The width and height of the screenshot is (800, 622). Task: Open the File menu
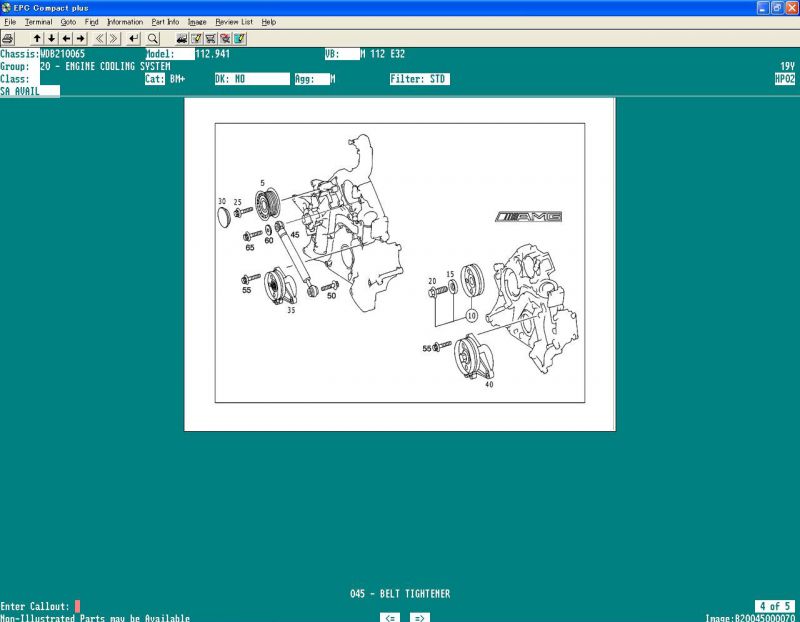click(10, 21)
